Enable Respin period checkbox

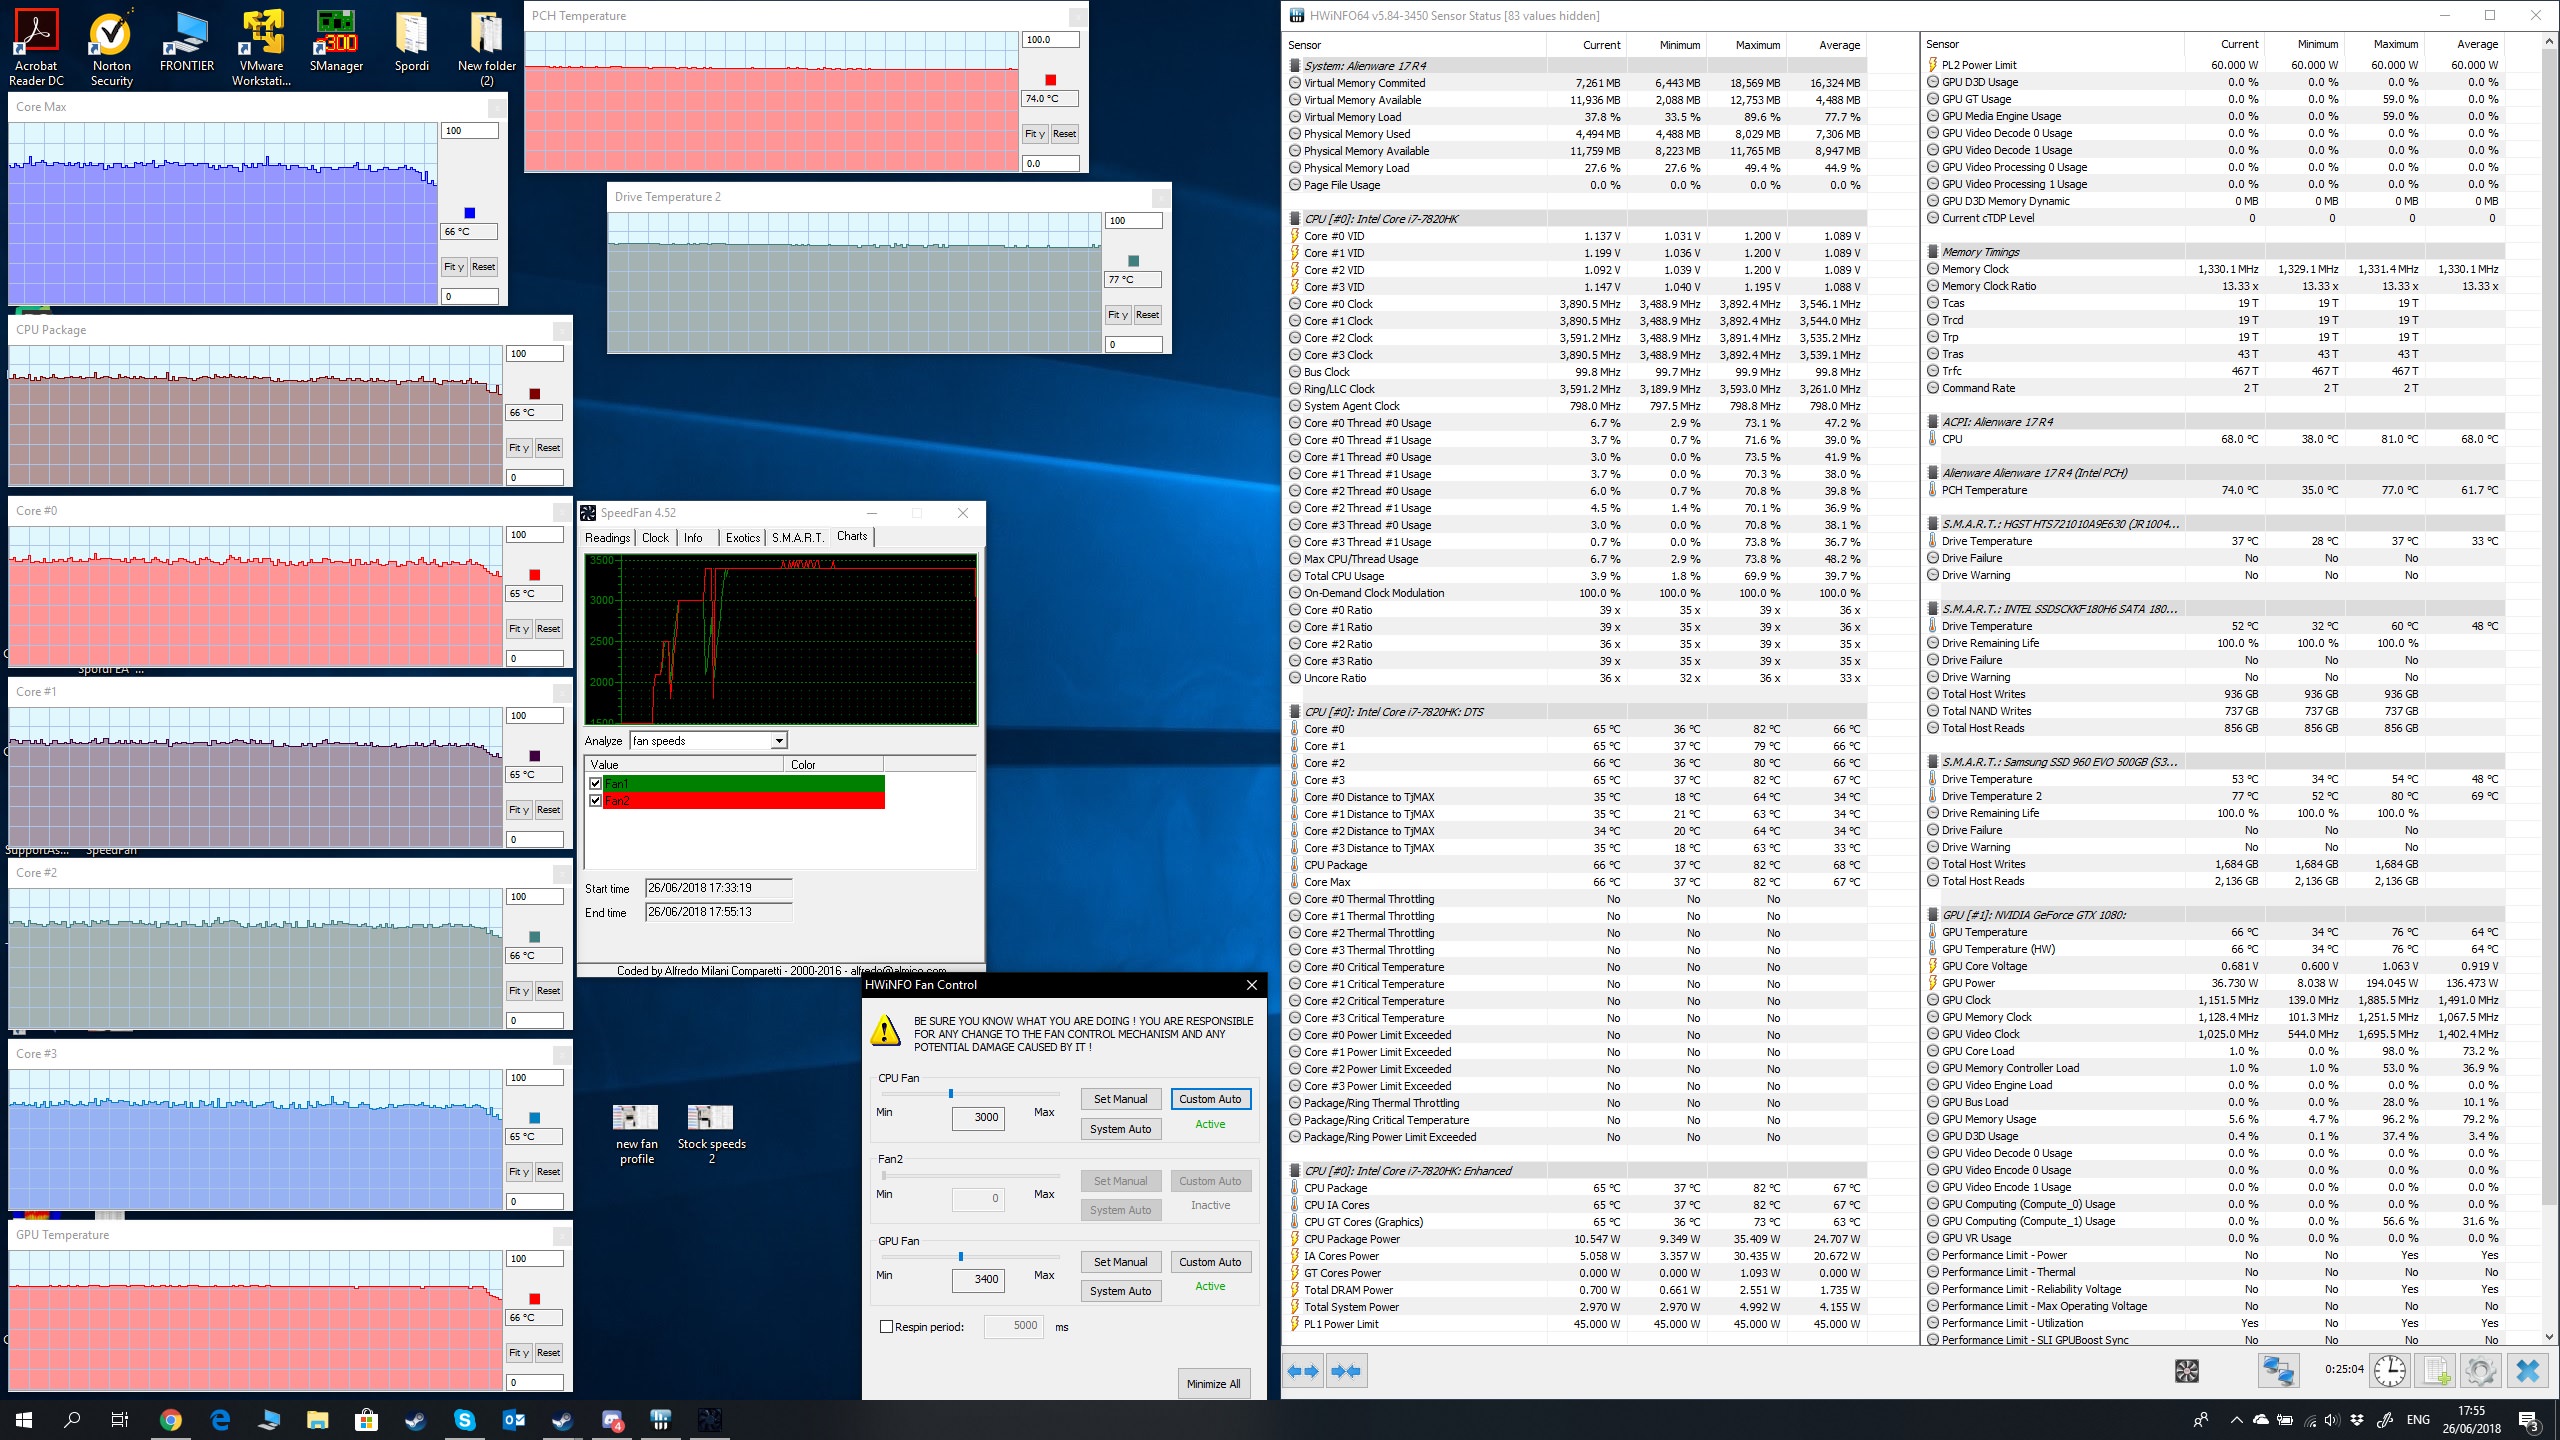click(x=886, y=1327)
